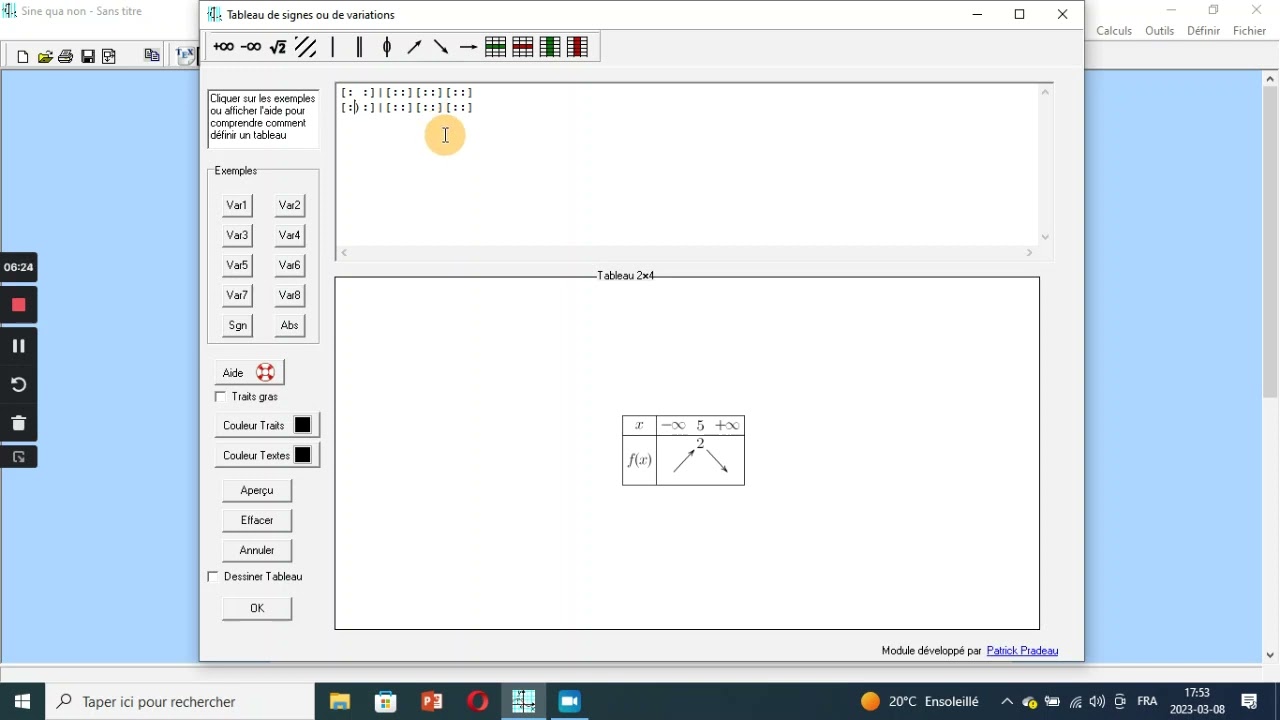The height and width of the screenshot is (720, 1280).
Task: Show hidden icons in system tray
Action: pos(1007,702)
